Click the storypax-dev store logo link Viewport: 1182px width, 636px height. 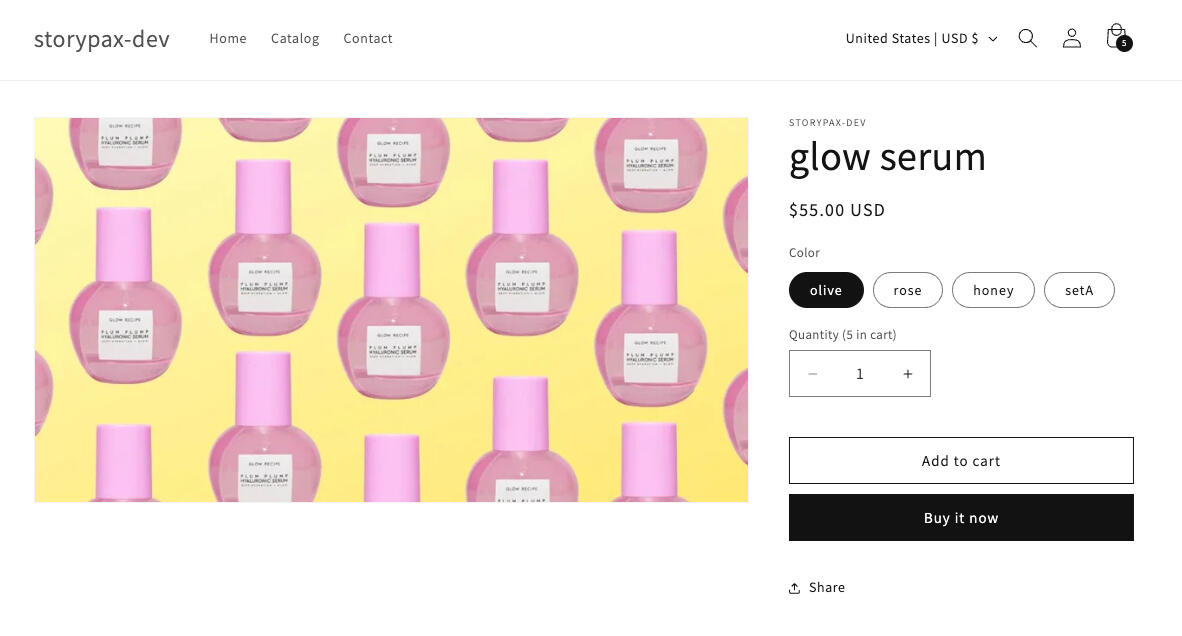pyautogui.click(x=102, y=39)
